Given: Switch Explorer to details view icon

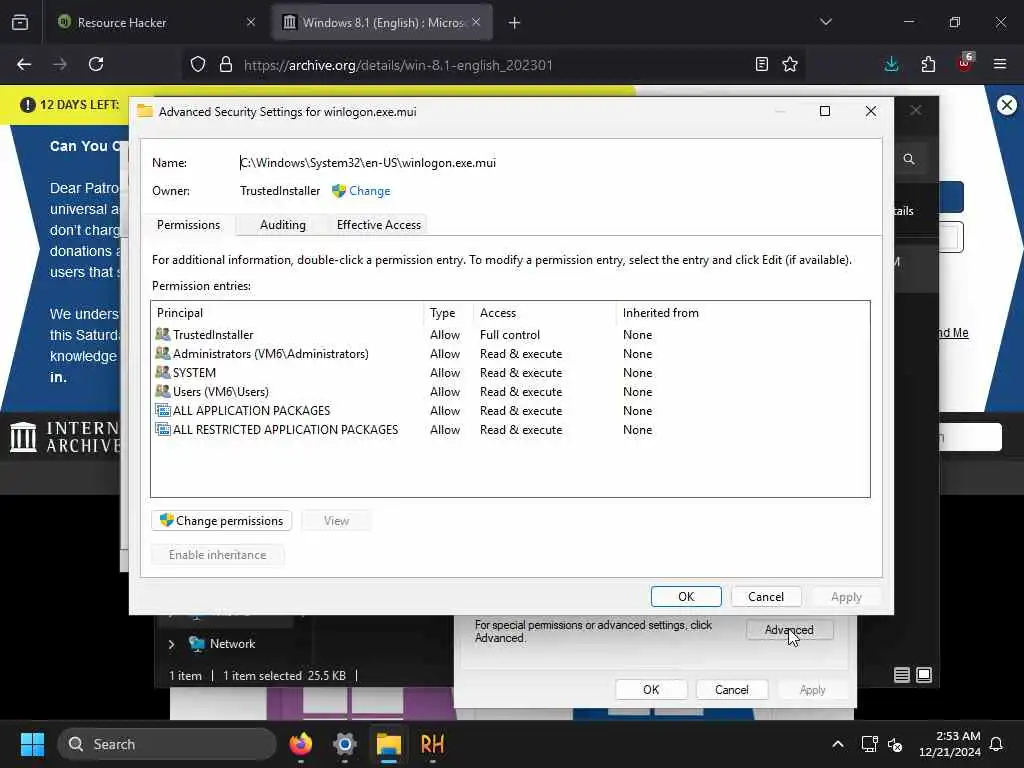Looking at the screenshot, I should [901, 675].
